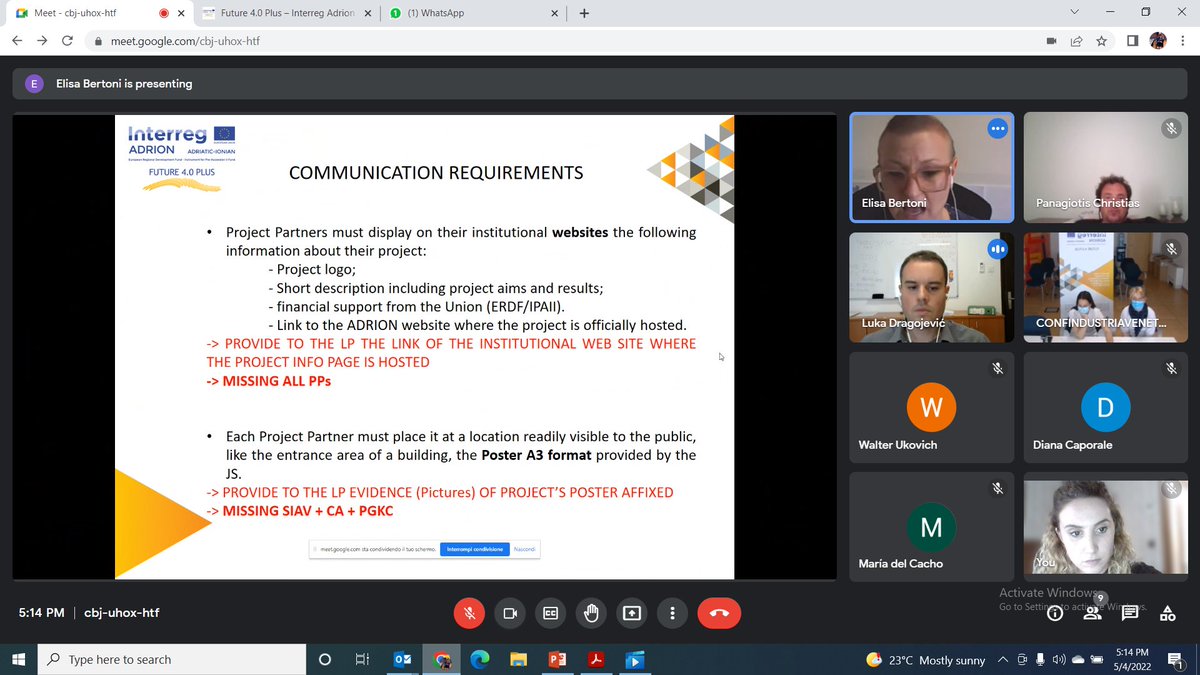This screenshot has width=1200, height=675.
Task: Show everyone participants panel
Action: (x=1092, y=613)
